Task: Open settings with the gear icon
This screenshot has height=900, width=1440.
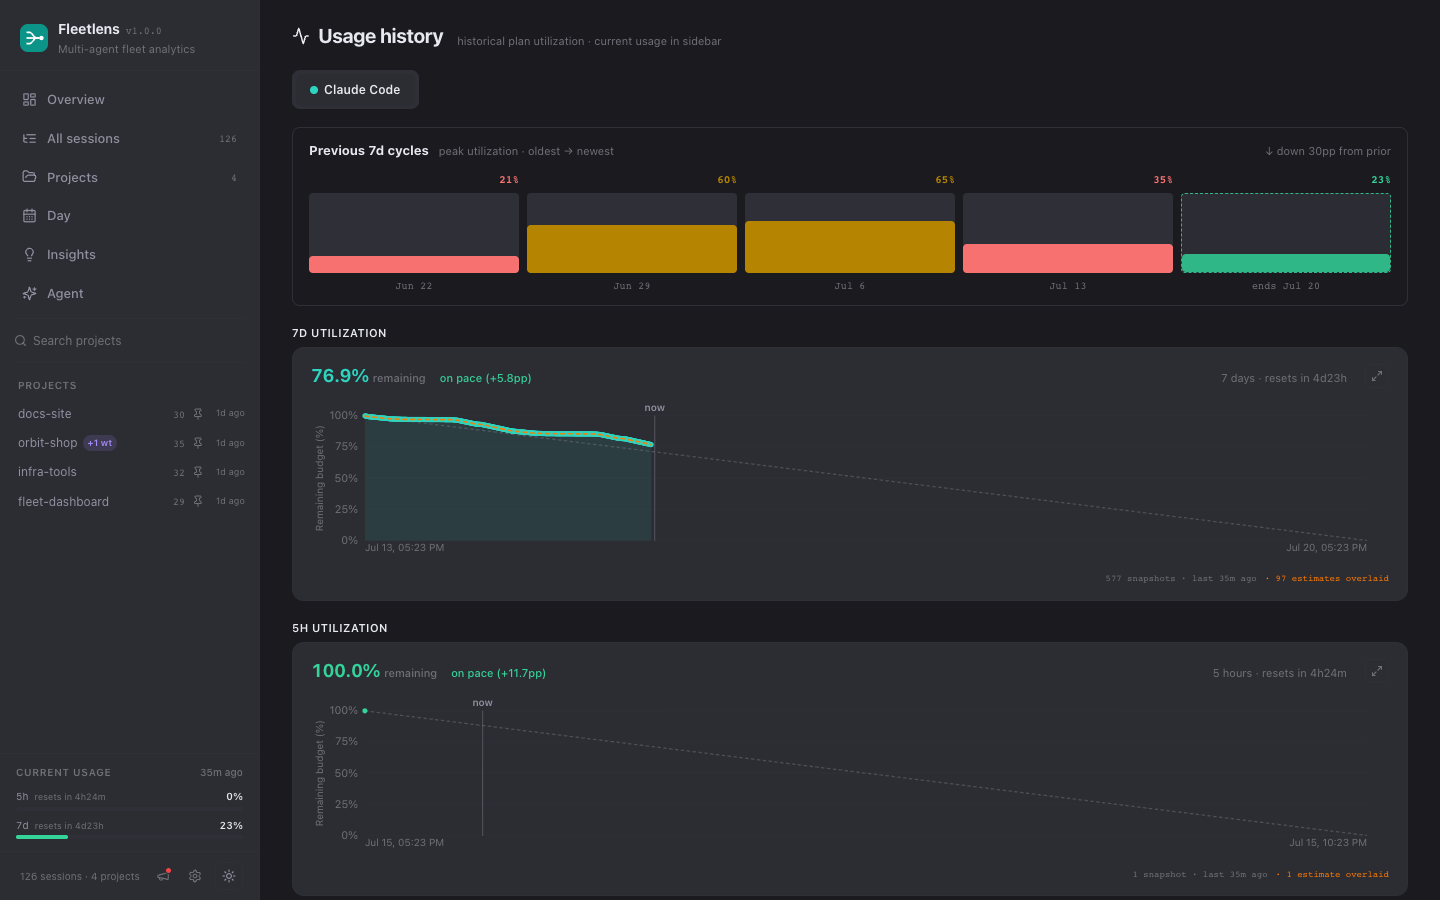Action: pos(195,876)
